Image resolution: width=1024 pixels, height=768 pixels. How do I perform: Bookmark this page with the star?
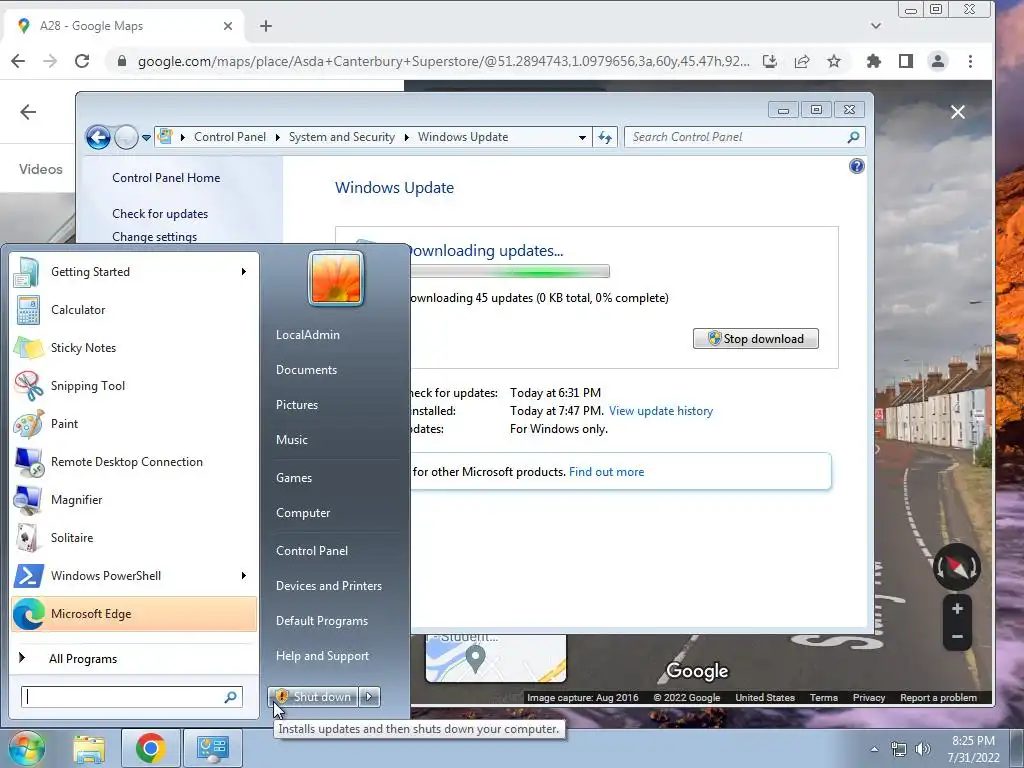(x=833, y=61)
